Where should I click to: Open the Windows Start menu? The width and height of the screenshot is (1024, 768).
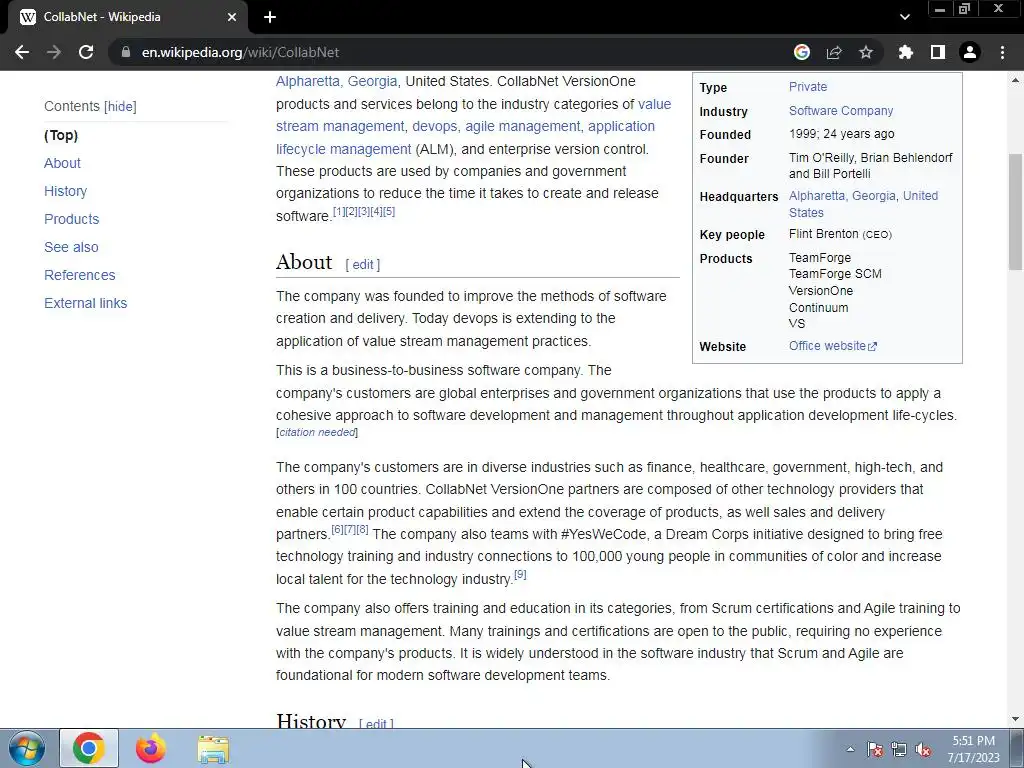27,748
